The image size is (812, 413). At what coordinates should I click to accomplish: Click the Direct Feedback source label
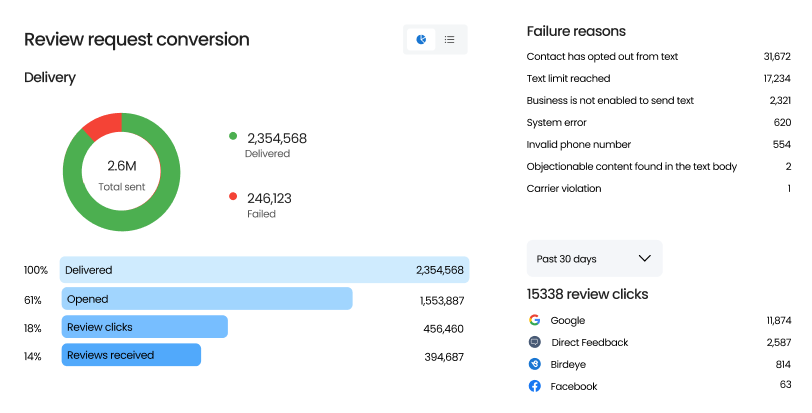[x=590, y=342]
